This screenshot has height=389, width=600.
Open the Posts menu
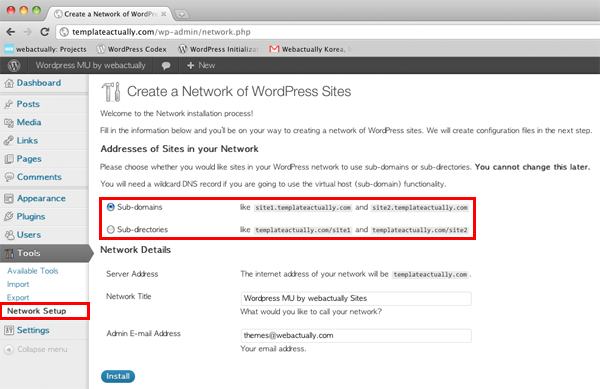pos(28,104)
